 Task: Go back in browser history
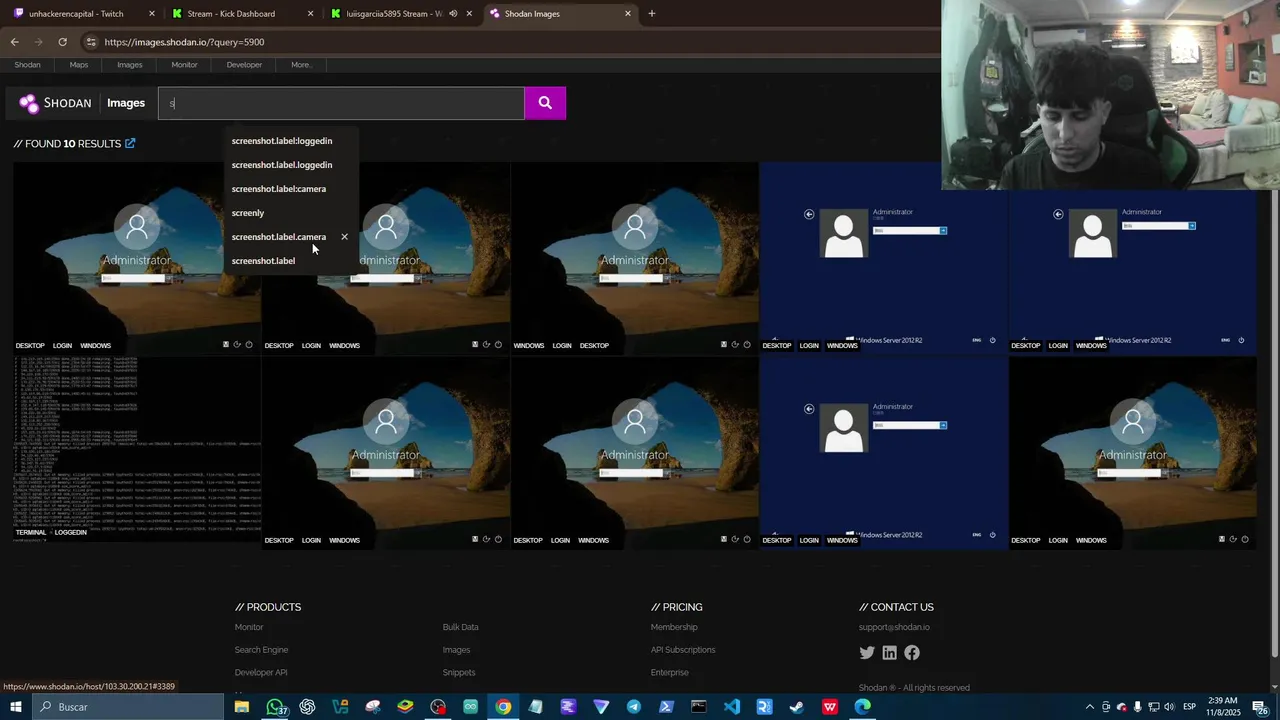click(14, 42)
